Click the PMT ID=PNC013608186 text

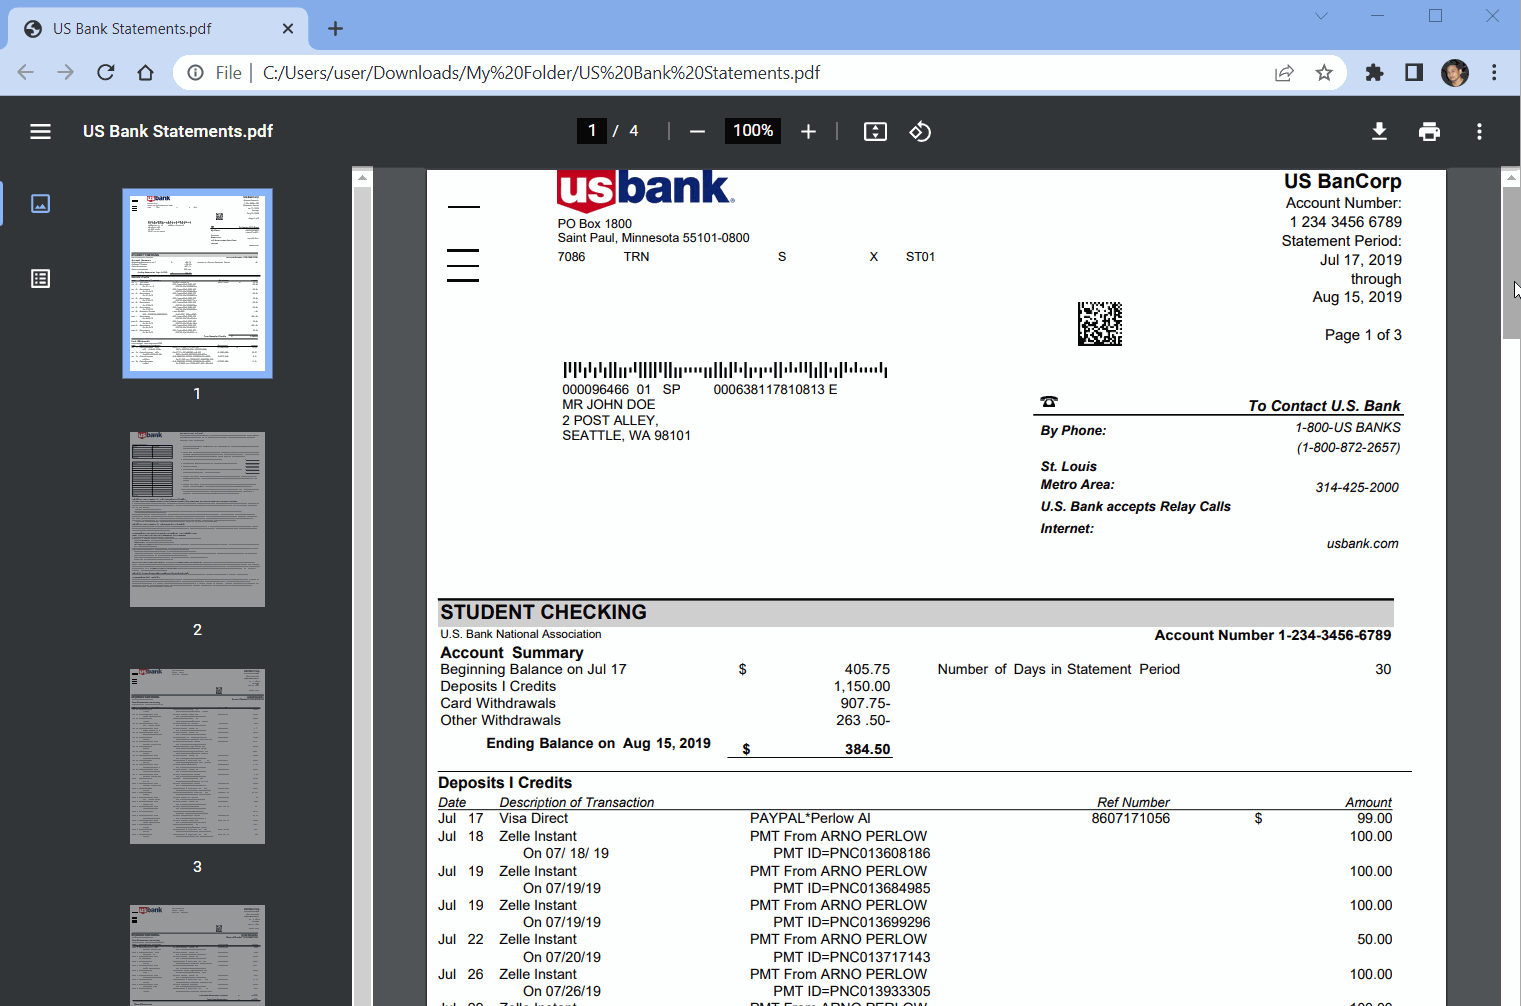point(851,853)
